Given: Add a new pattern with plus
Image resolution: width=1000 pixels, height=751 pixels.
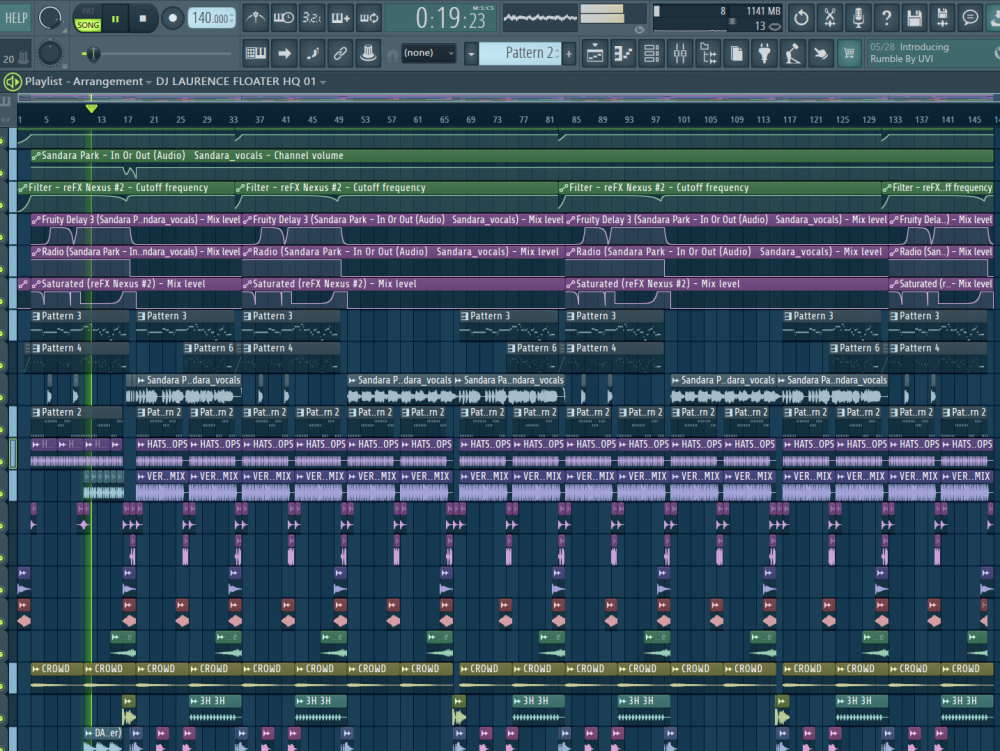Looking at the screenshot, I should tap(569, 54).
